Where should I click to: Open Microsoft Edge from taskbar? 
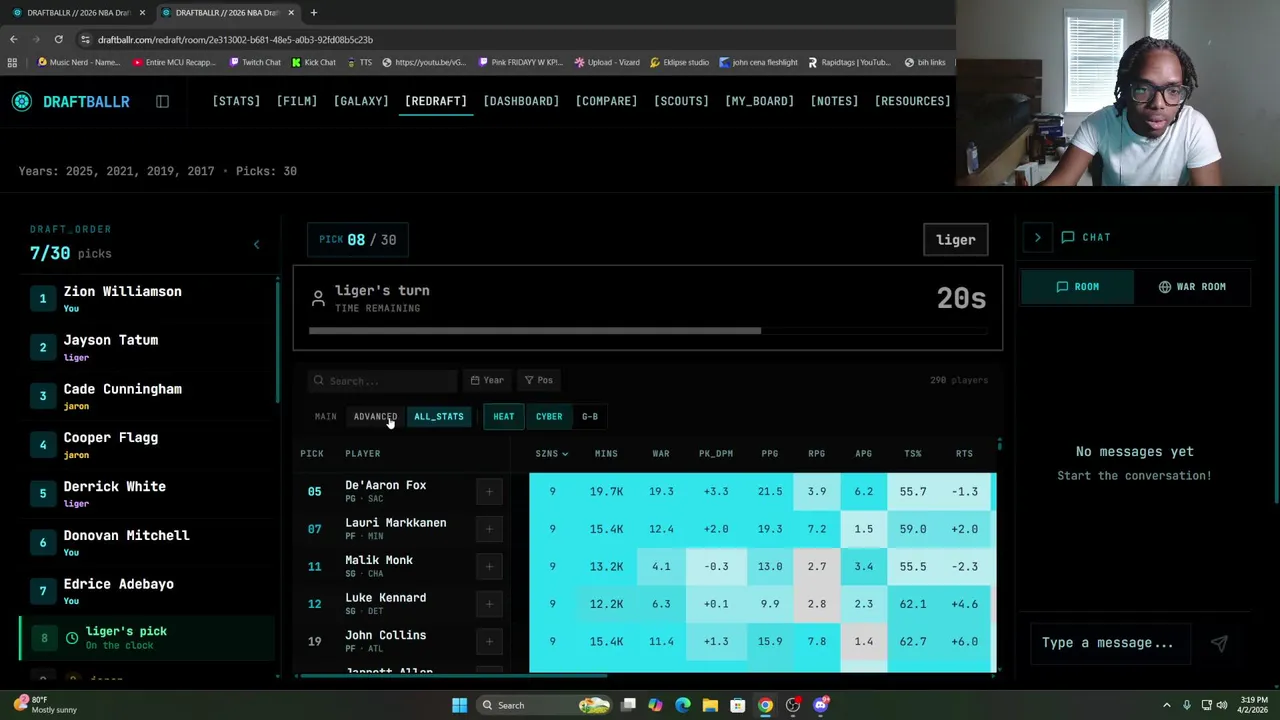click(x=683, y=705)
